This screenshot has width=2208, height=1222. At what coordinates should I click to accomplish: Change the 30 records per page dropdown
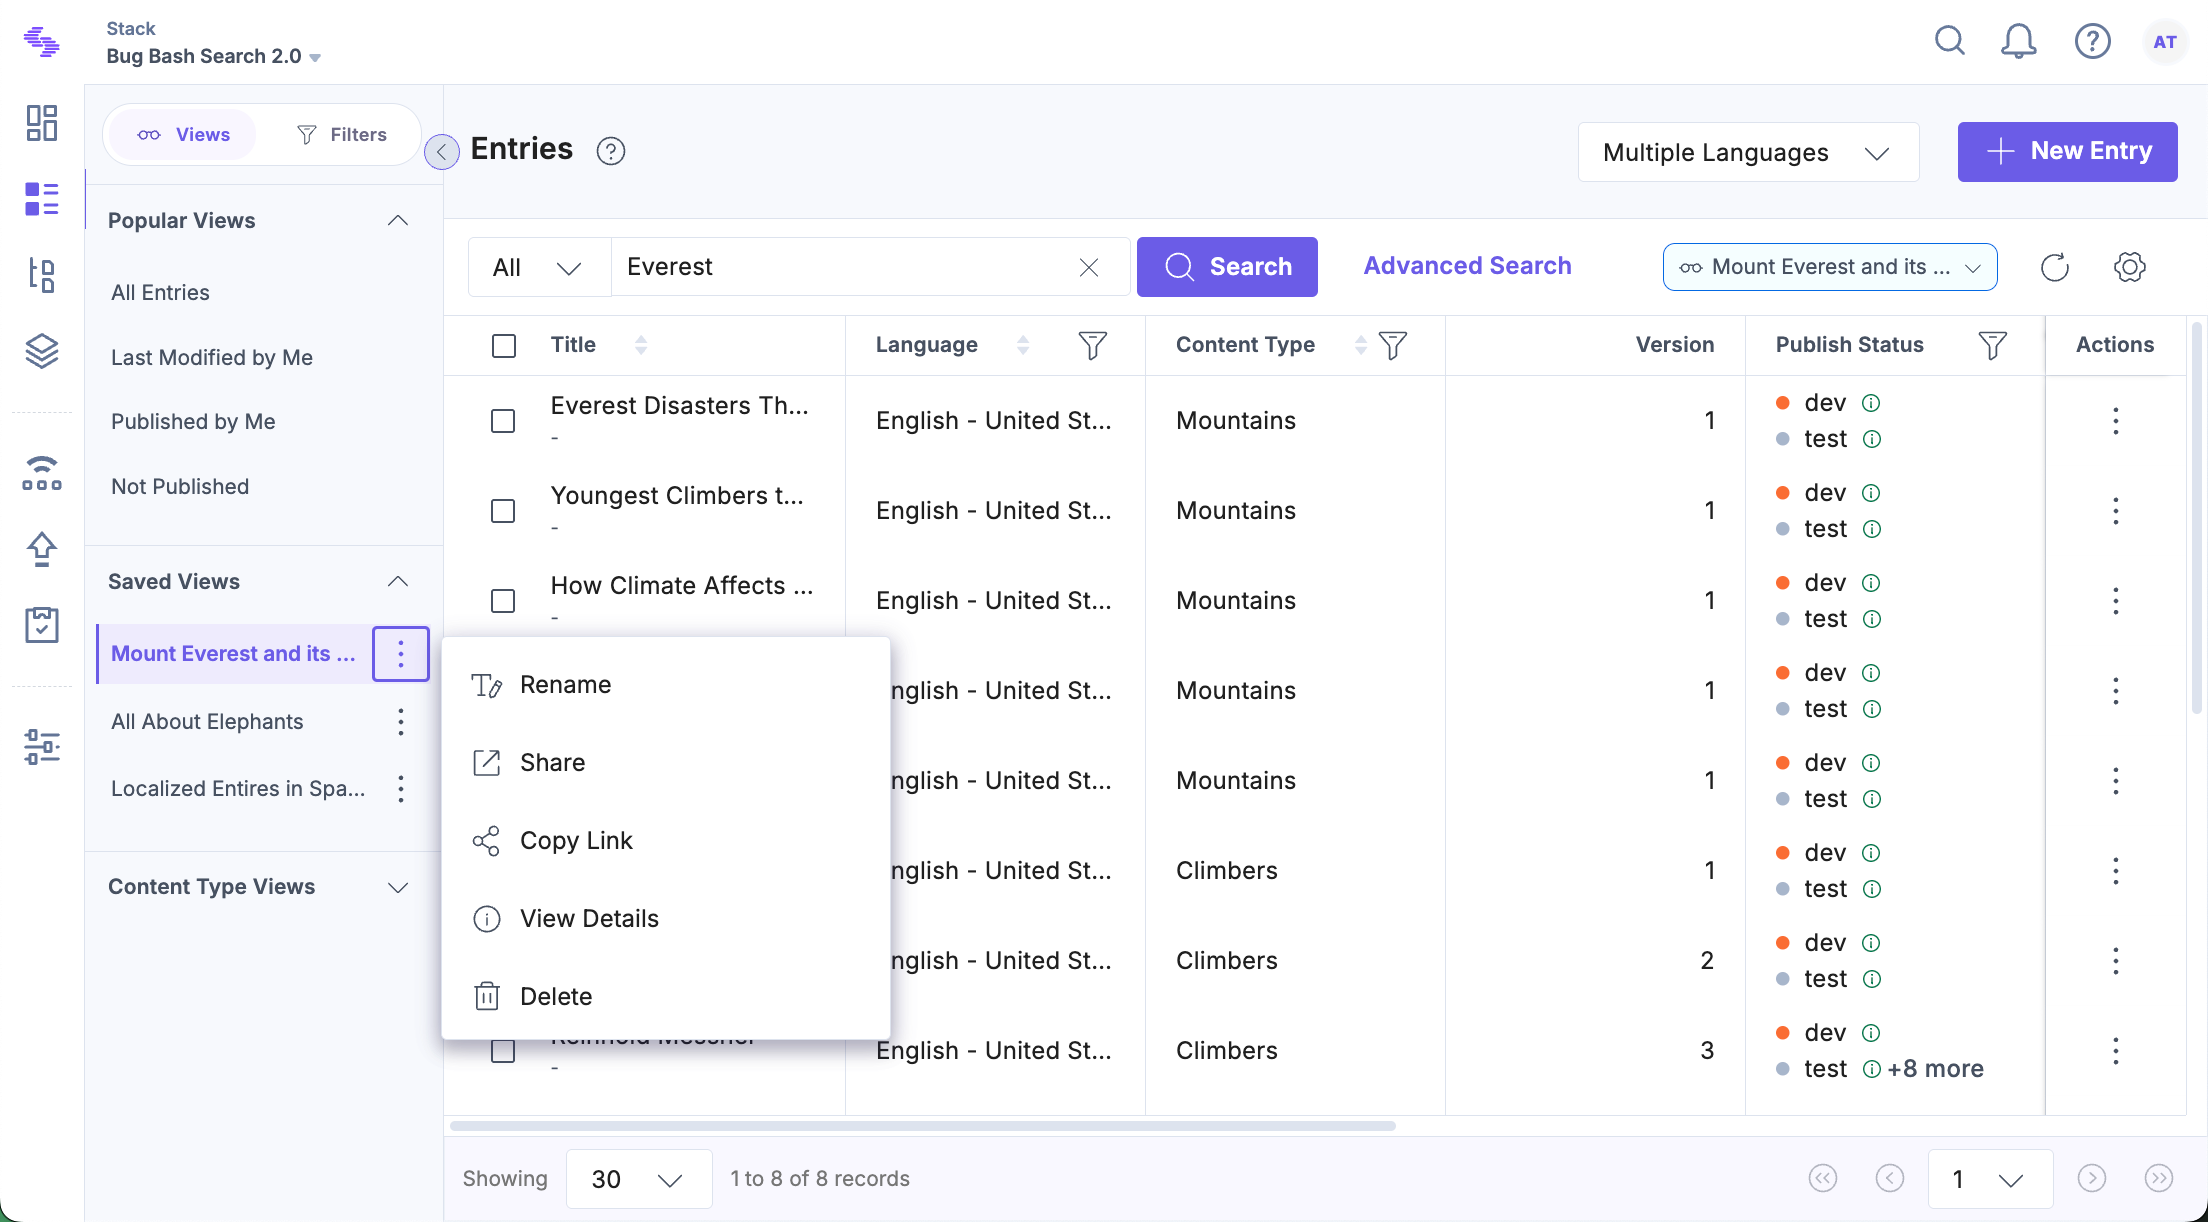tap(639, 1179)
